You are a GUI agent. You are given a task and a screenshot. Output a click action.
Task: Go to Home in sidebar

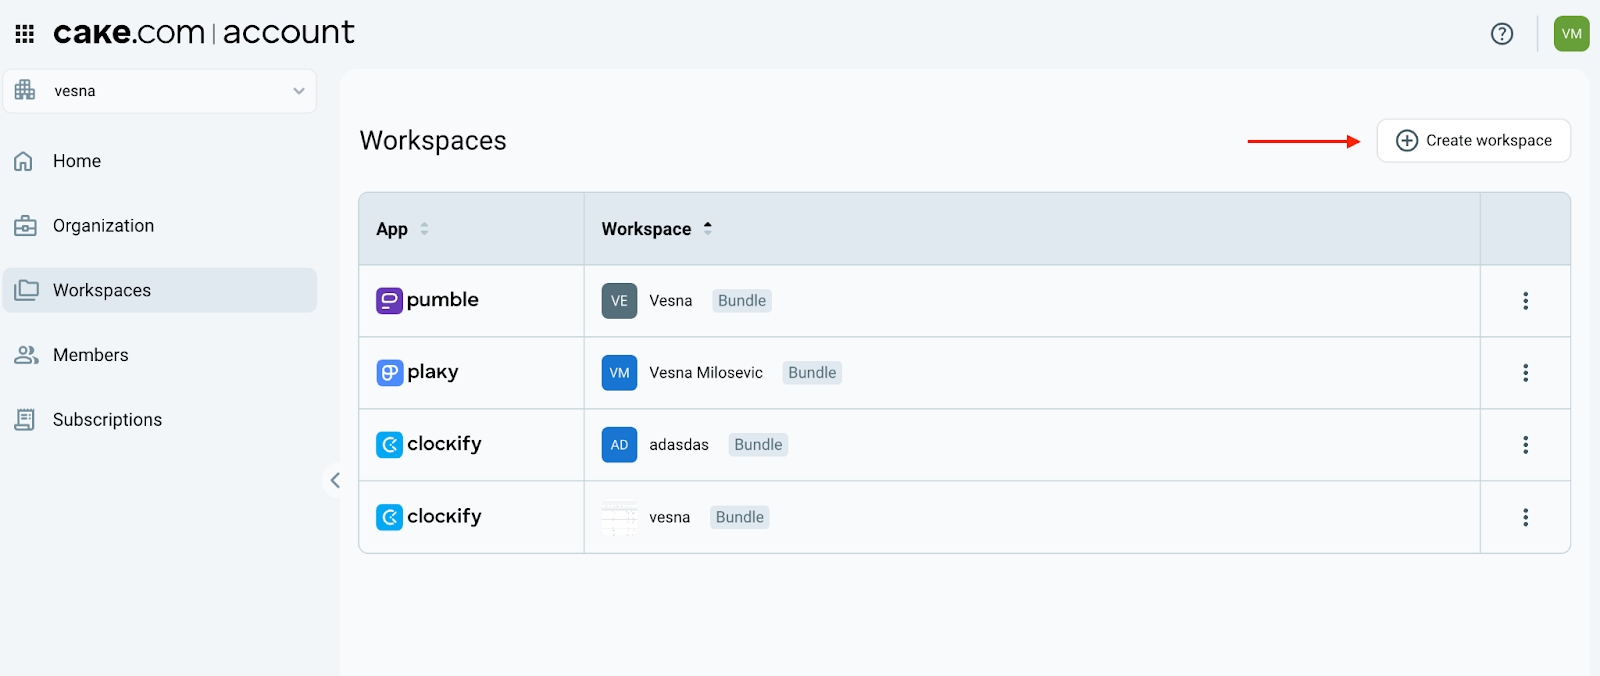(x=160, y=161)
